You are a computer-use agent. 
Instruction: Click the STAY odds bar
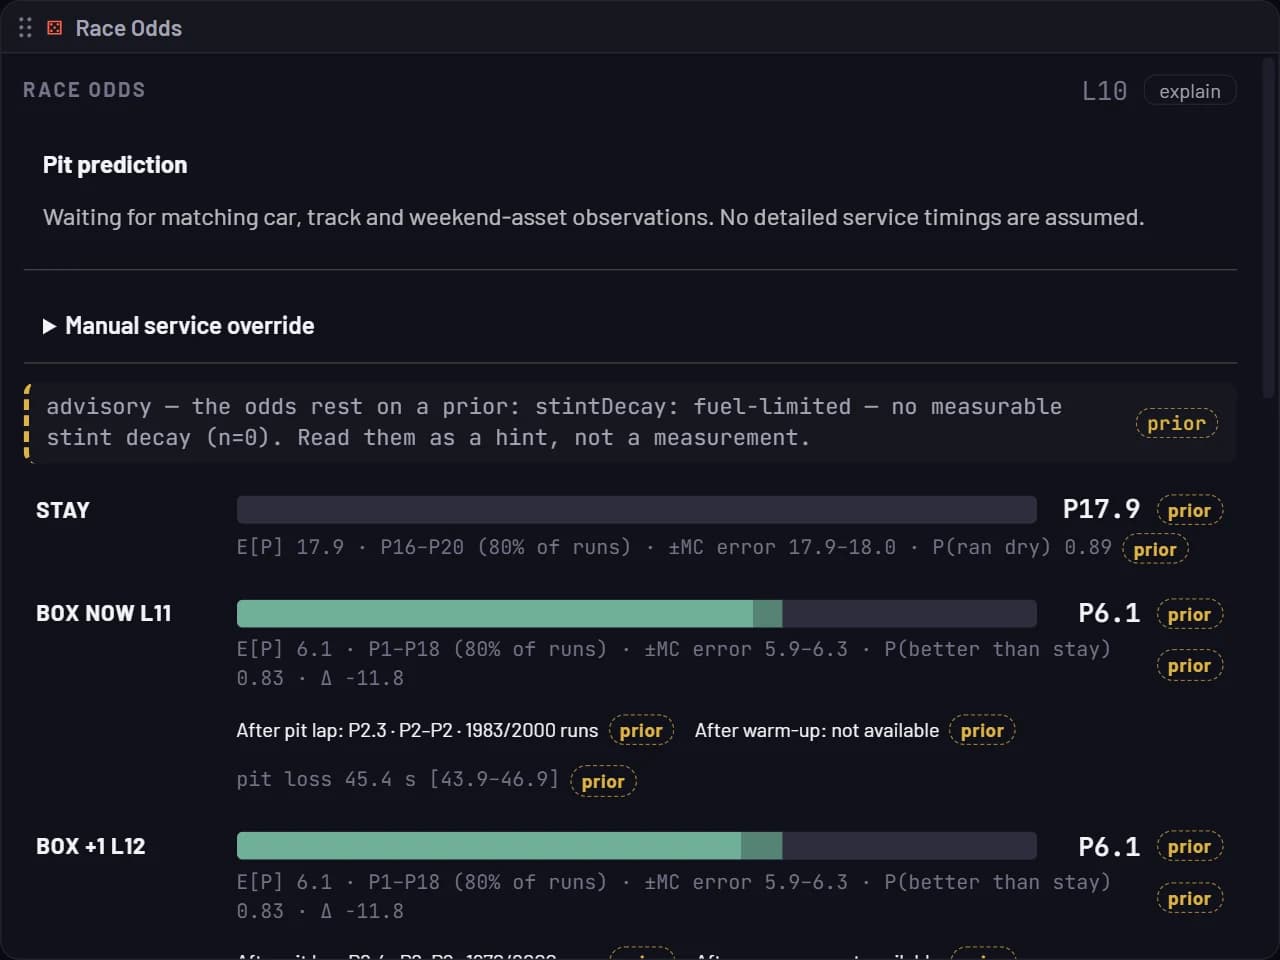tap(636, 510)
